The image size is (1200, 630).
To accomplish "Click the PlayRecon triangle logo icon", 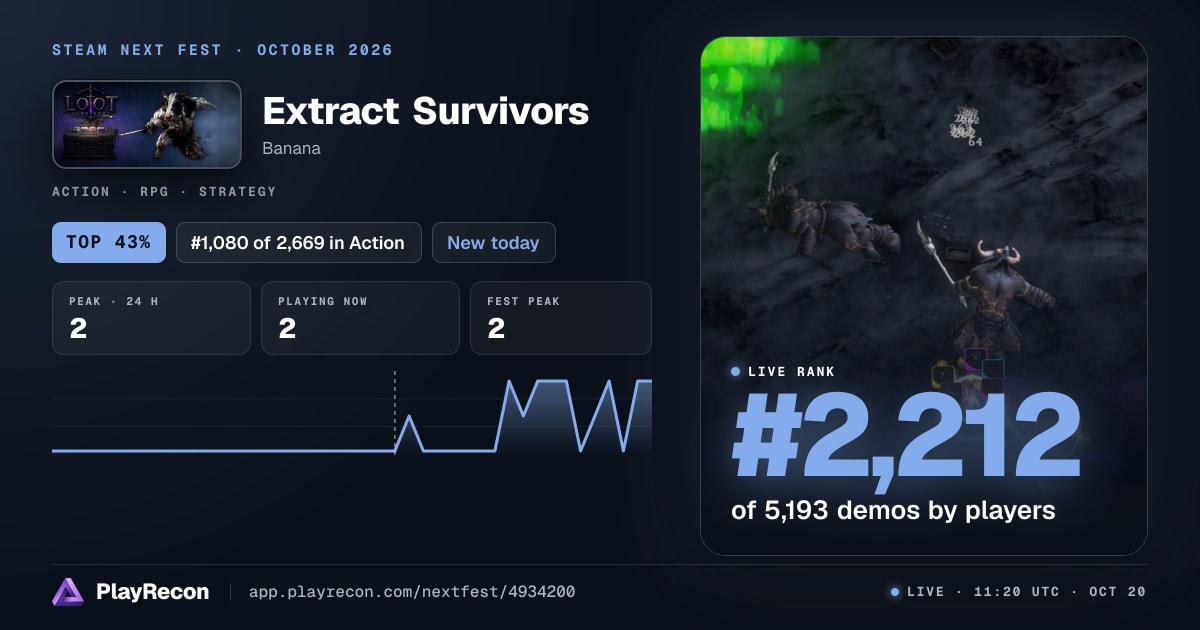I will tap(67, 592).
